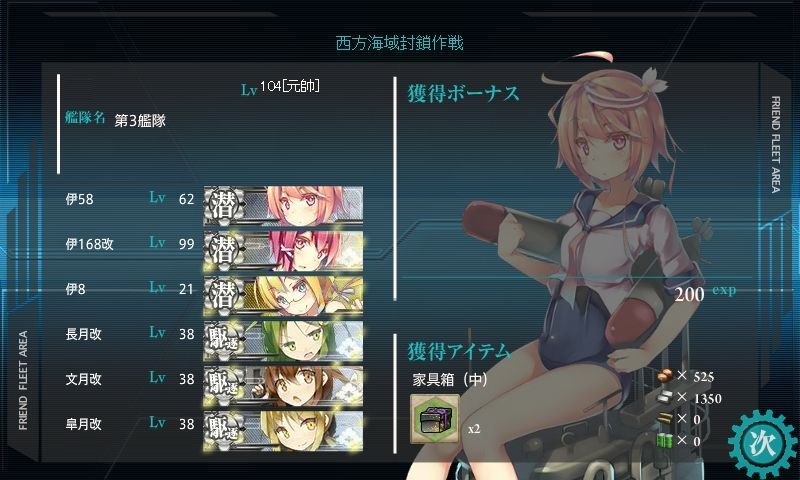Click the 長月改 destroyer banner
The width and height of the screenshot is (800, 480).
pyautogui.click(x=283, y=341)
